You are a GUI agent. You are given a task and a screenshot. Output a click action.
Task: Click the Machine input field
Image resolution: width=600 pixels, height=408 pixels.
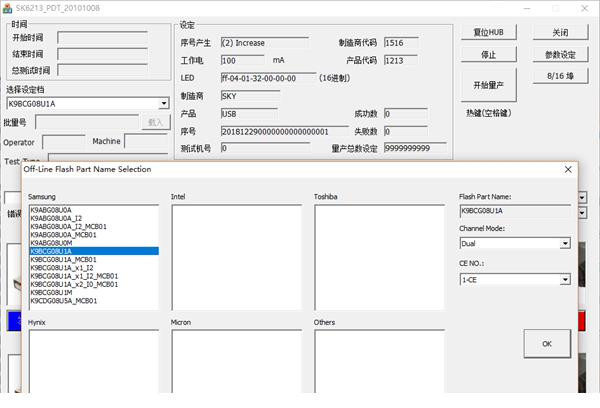coord(146,142)
